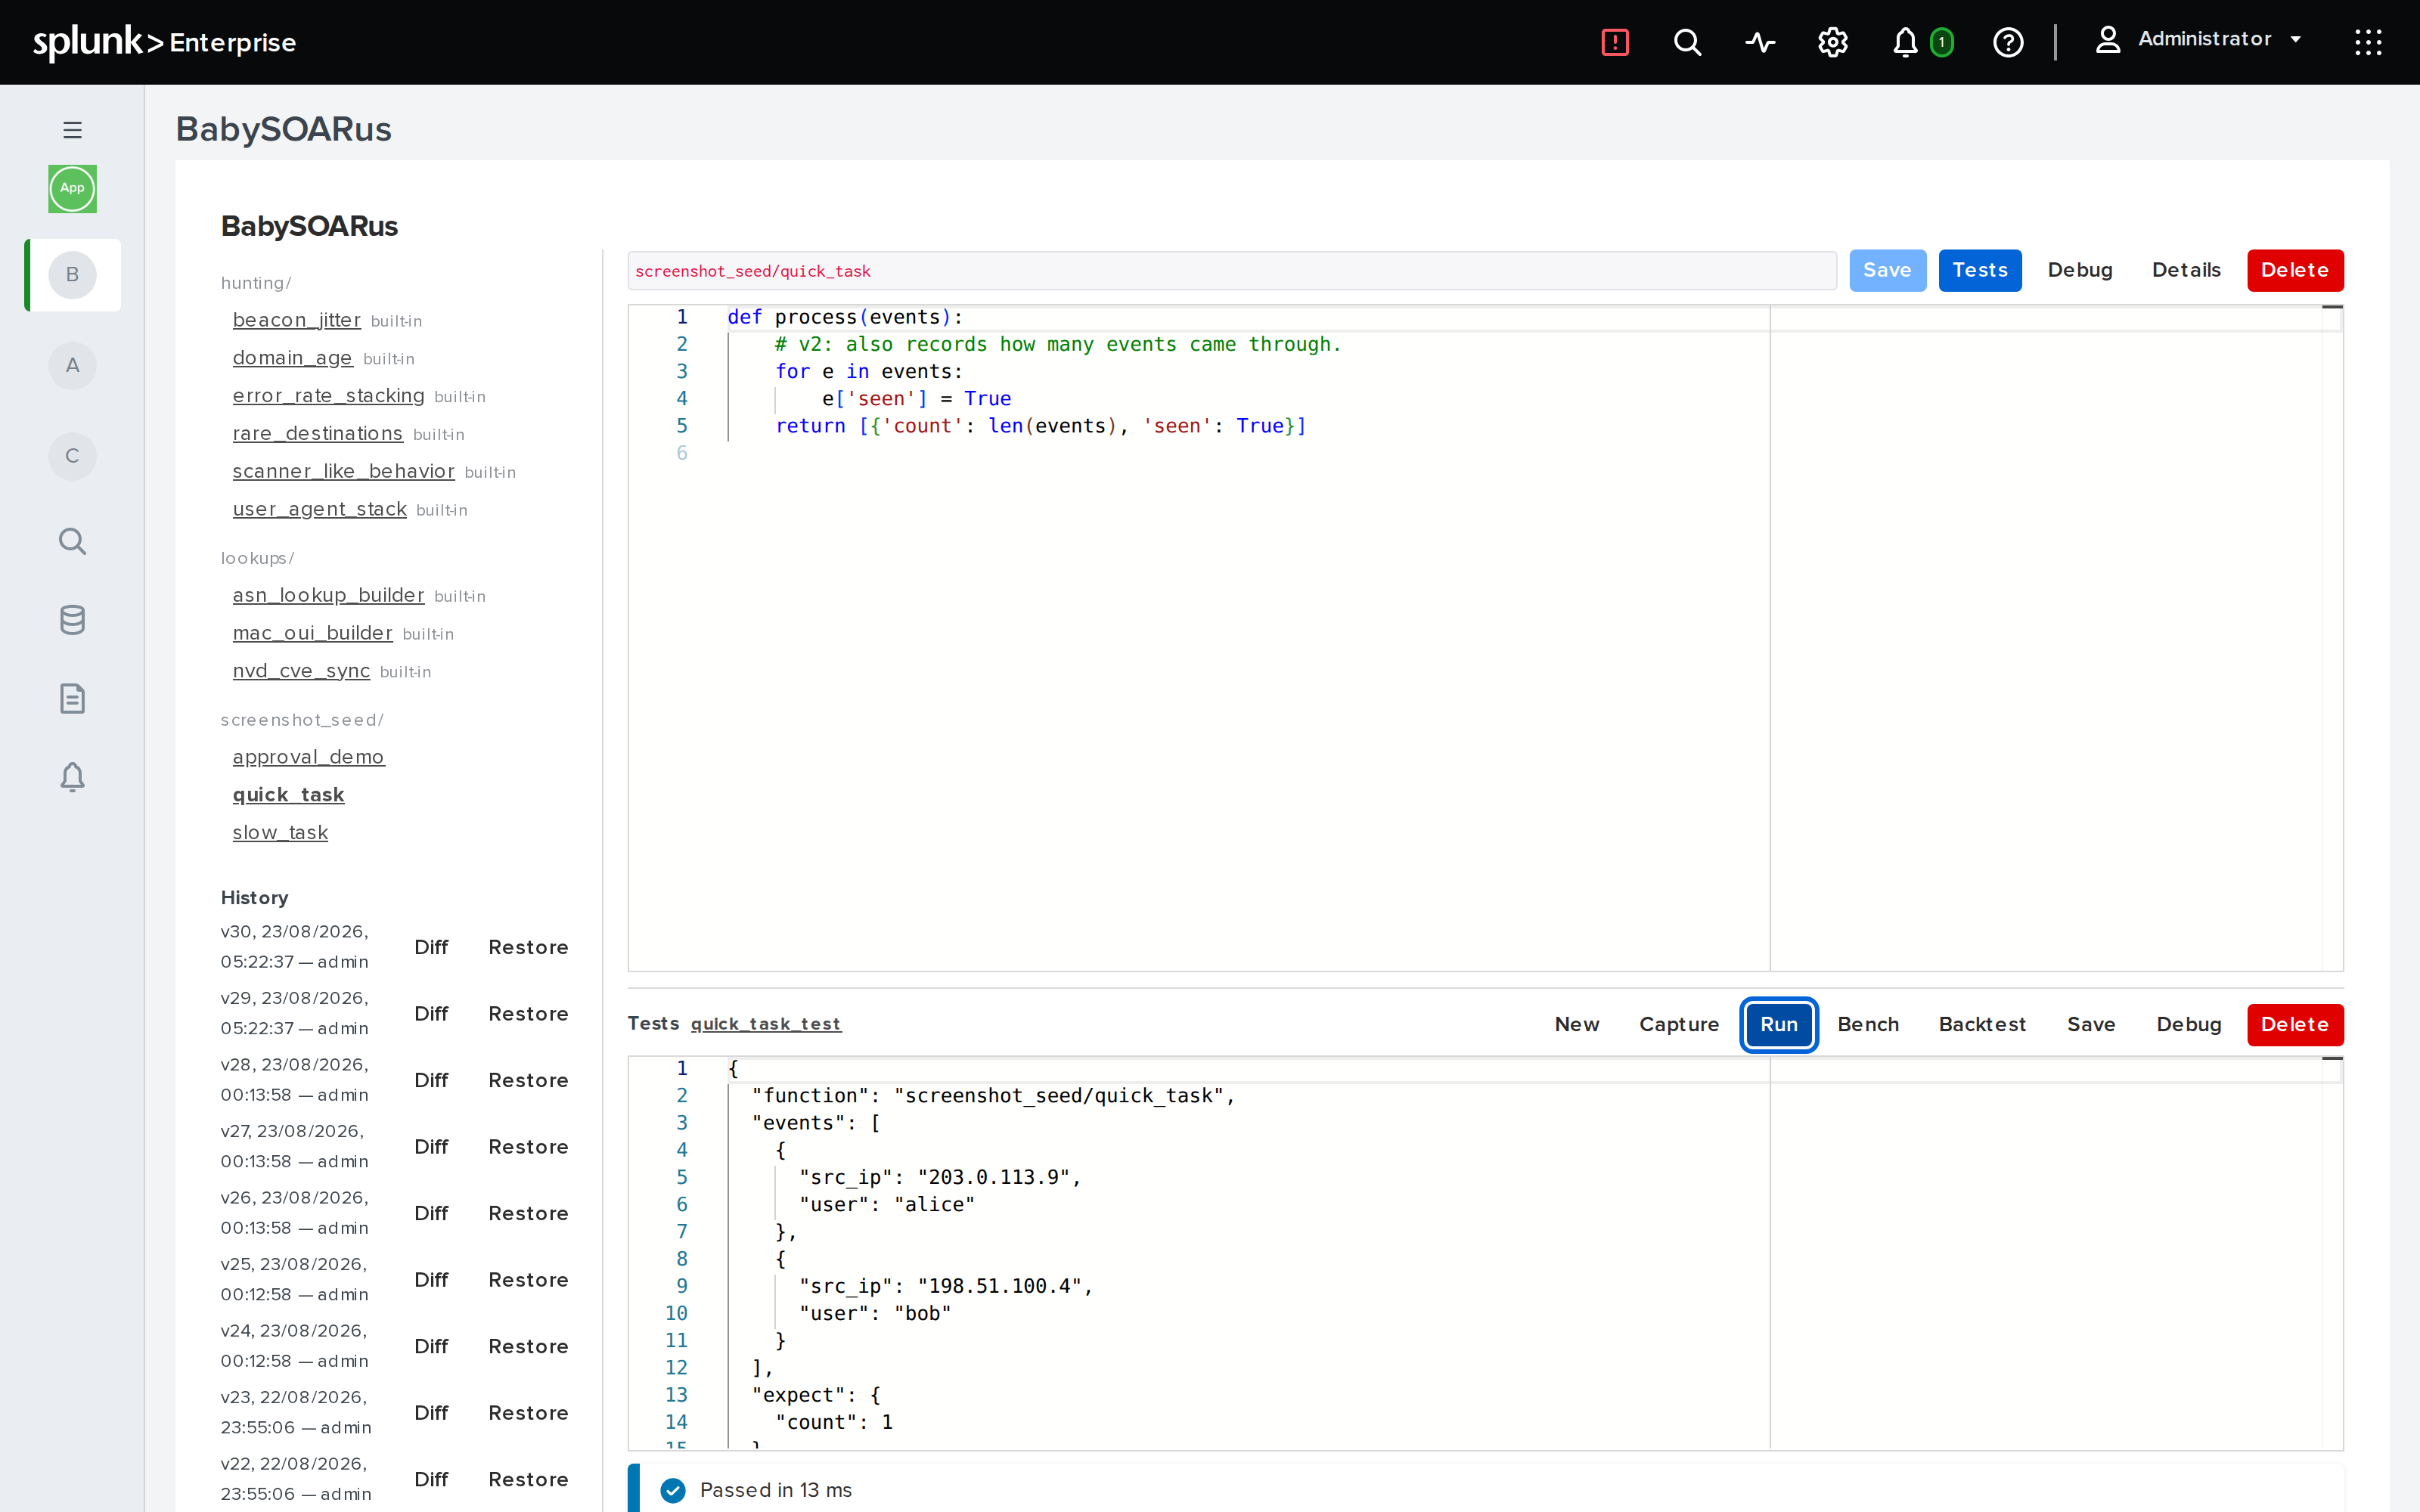2420x1512 pixels.
Task: Open the rare_destinations function
Action: [317, 434]
